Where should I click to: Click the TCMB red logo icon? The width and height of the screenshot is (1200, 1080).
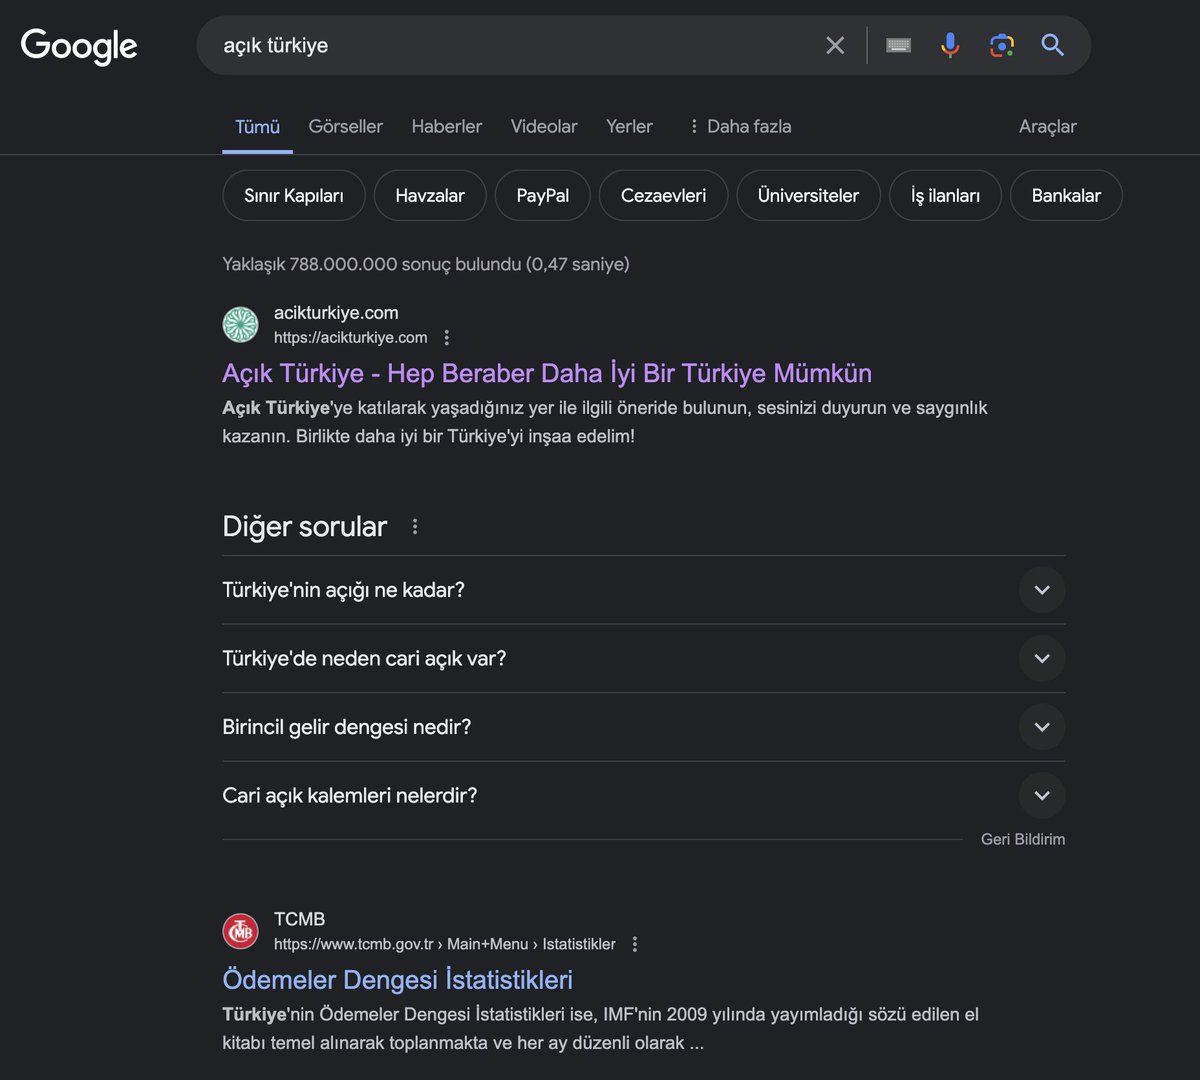(240, 930)
